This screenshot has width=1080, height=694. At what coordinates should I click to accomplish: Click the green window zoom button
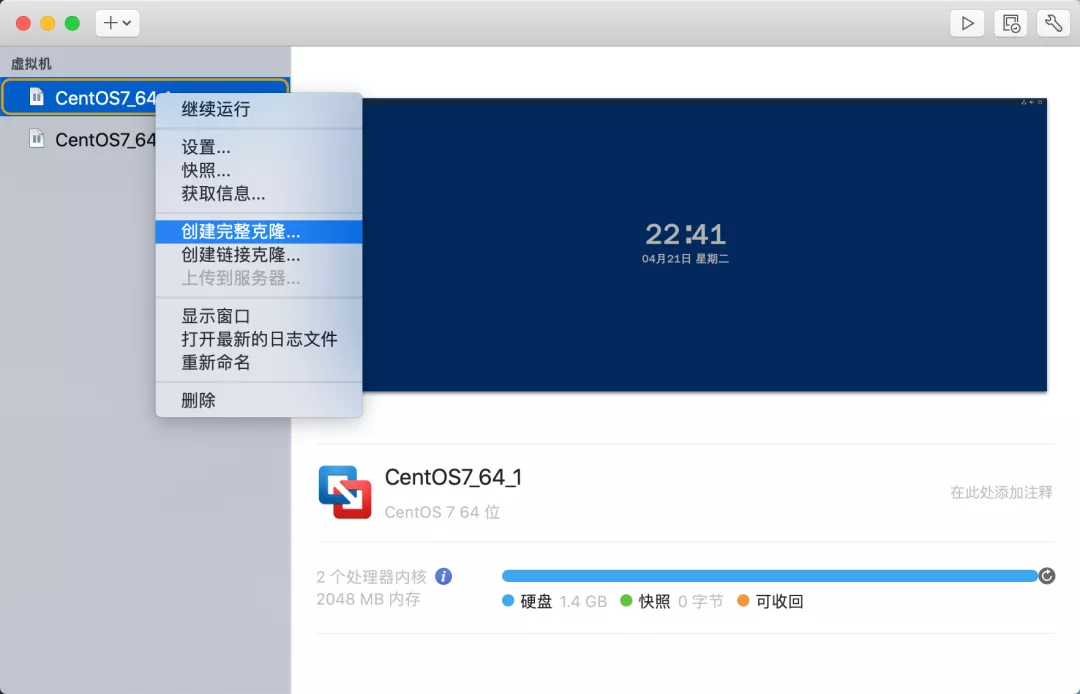[72, 23]
